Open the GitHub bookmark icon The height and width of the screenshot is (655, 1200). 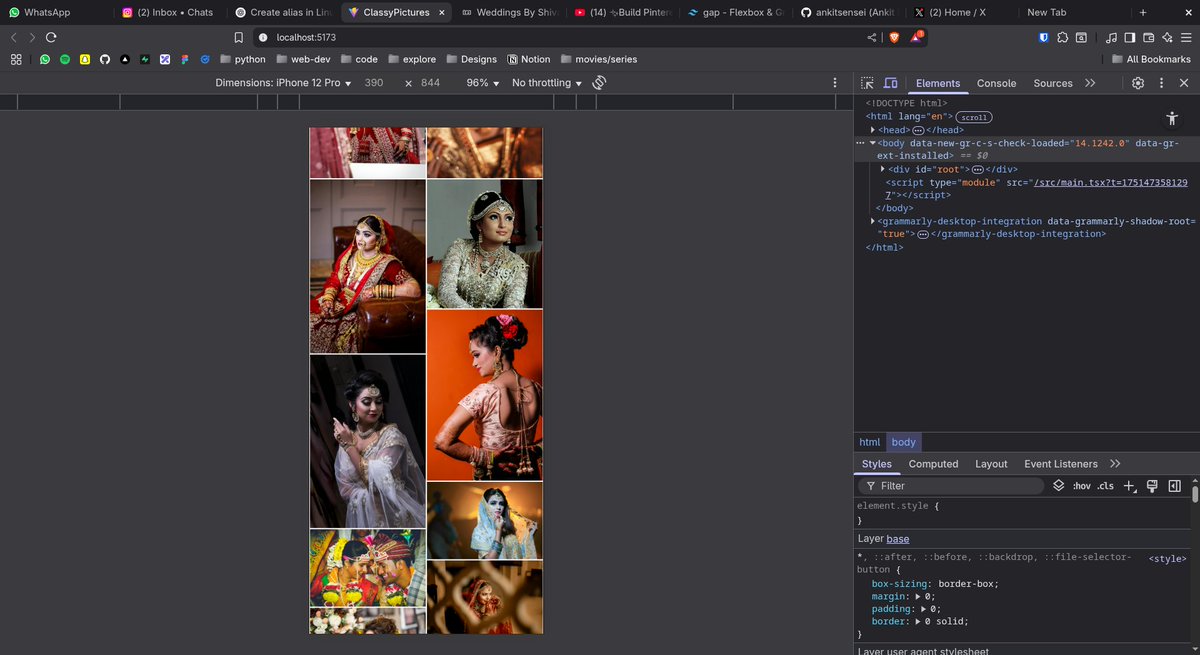point(105,59)
